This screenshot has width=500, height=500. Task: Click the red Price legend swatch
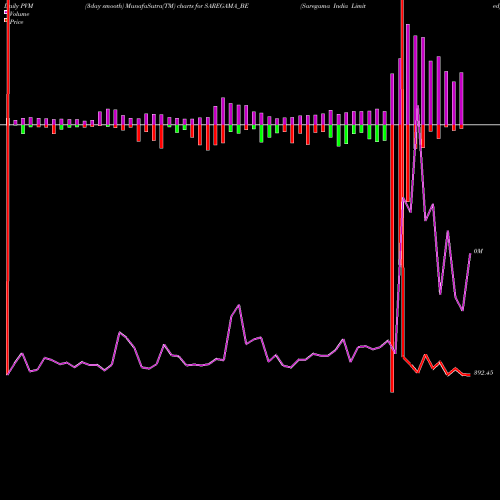(x=5, y=21)
